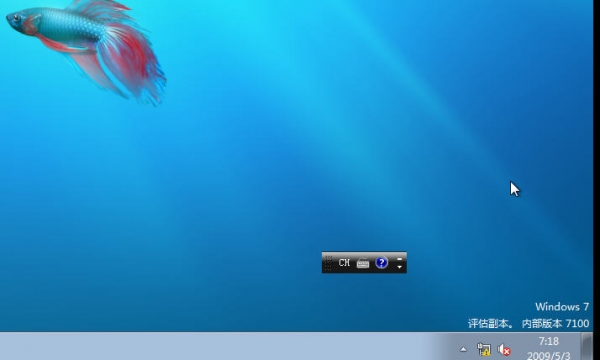Click Show Desktop strip at taskbar end
Screen dimensions: 600x360
587,346
